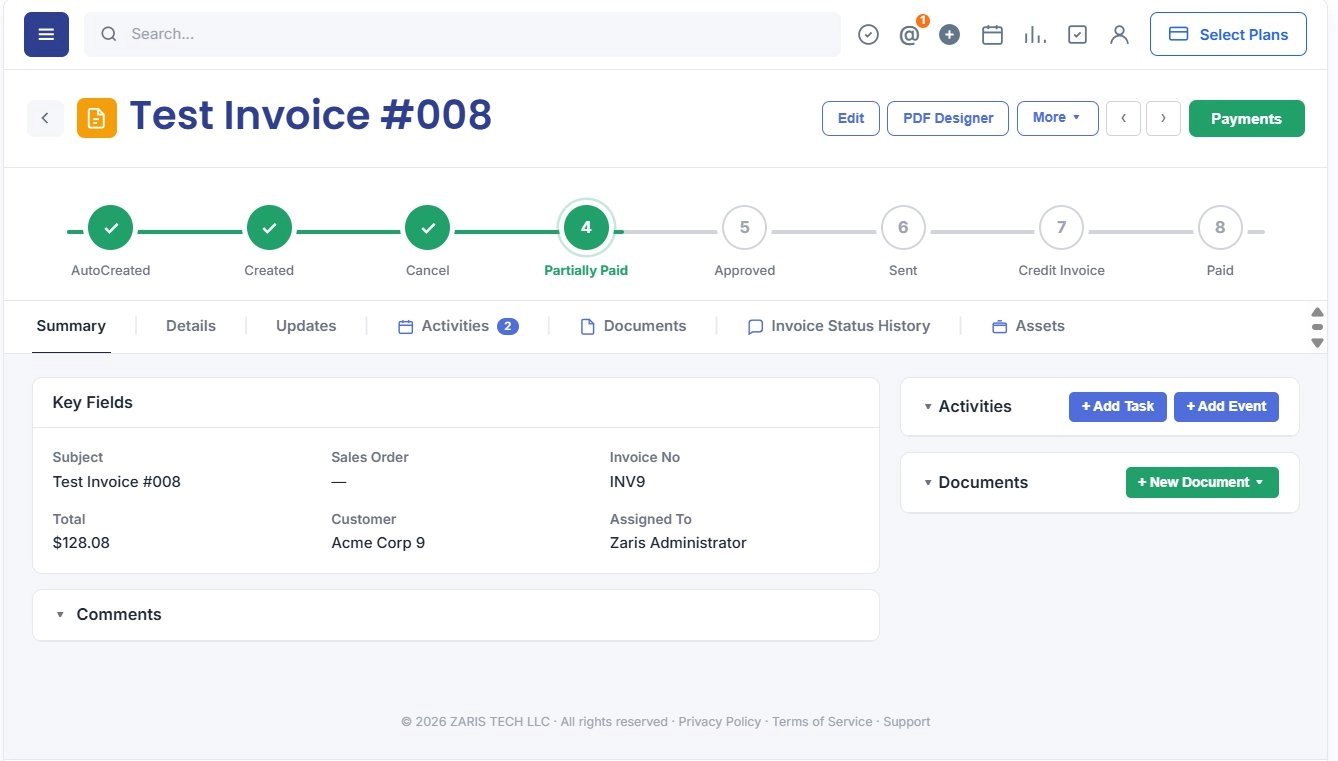Set status to Approved step 5
The width and height of the screenshot is (1338, 761).
[744, 228]
